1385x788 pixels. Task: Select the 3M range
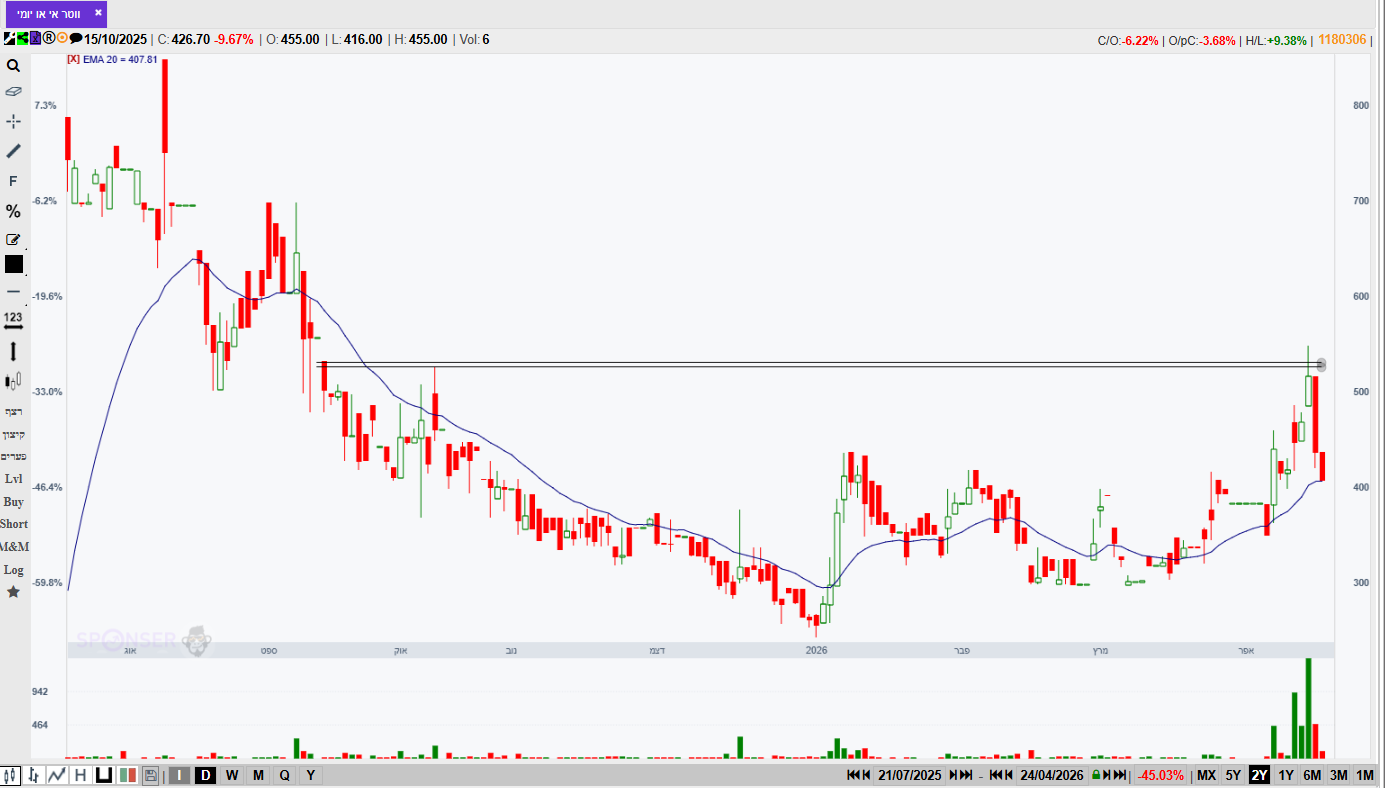tap(1339, 775)
